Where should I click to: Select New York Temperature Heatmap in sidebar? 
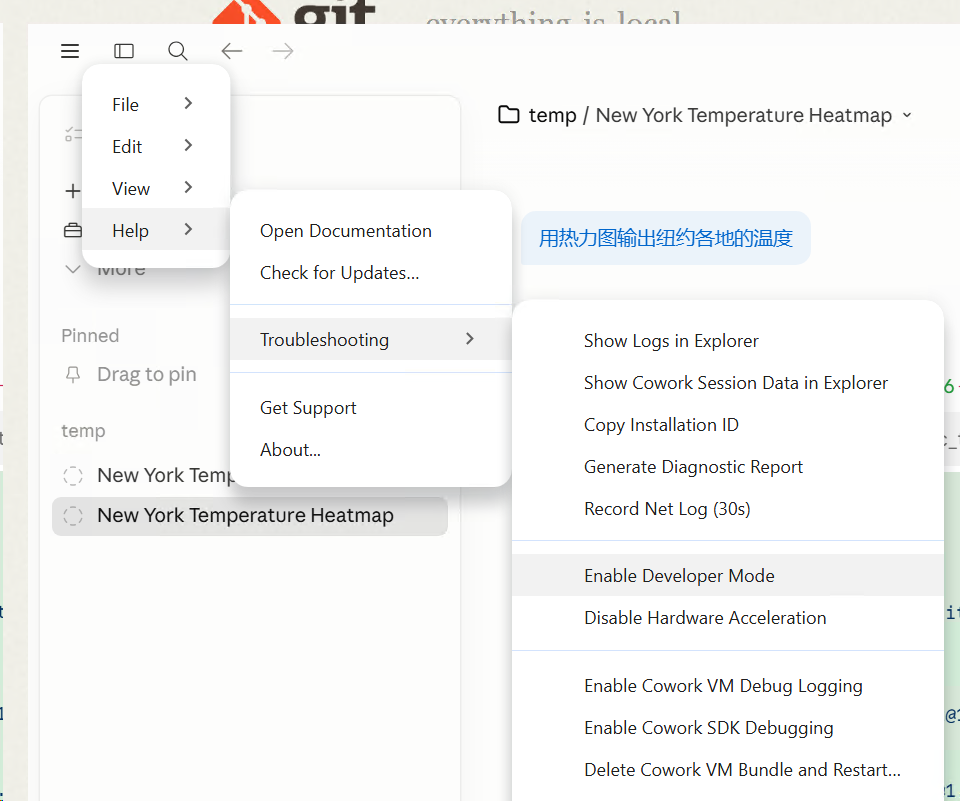tap(248, 516)
